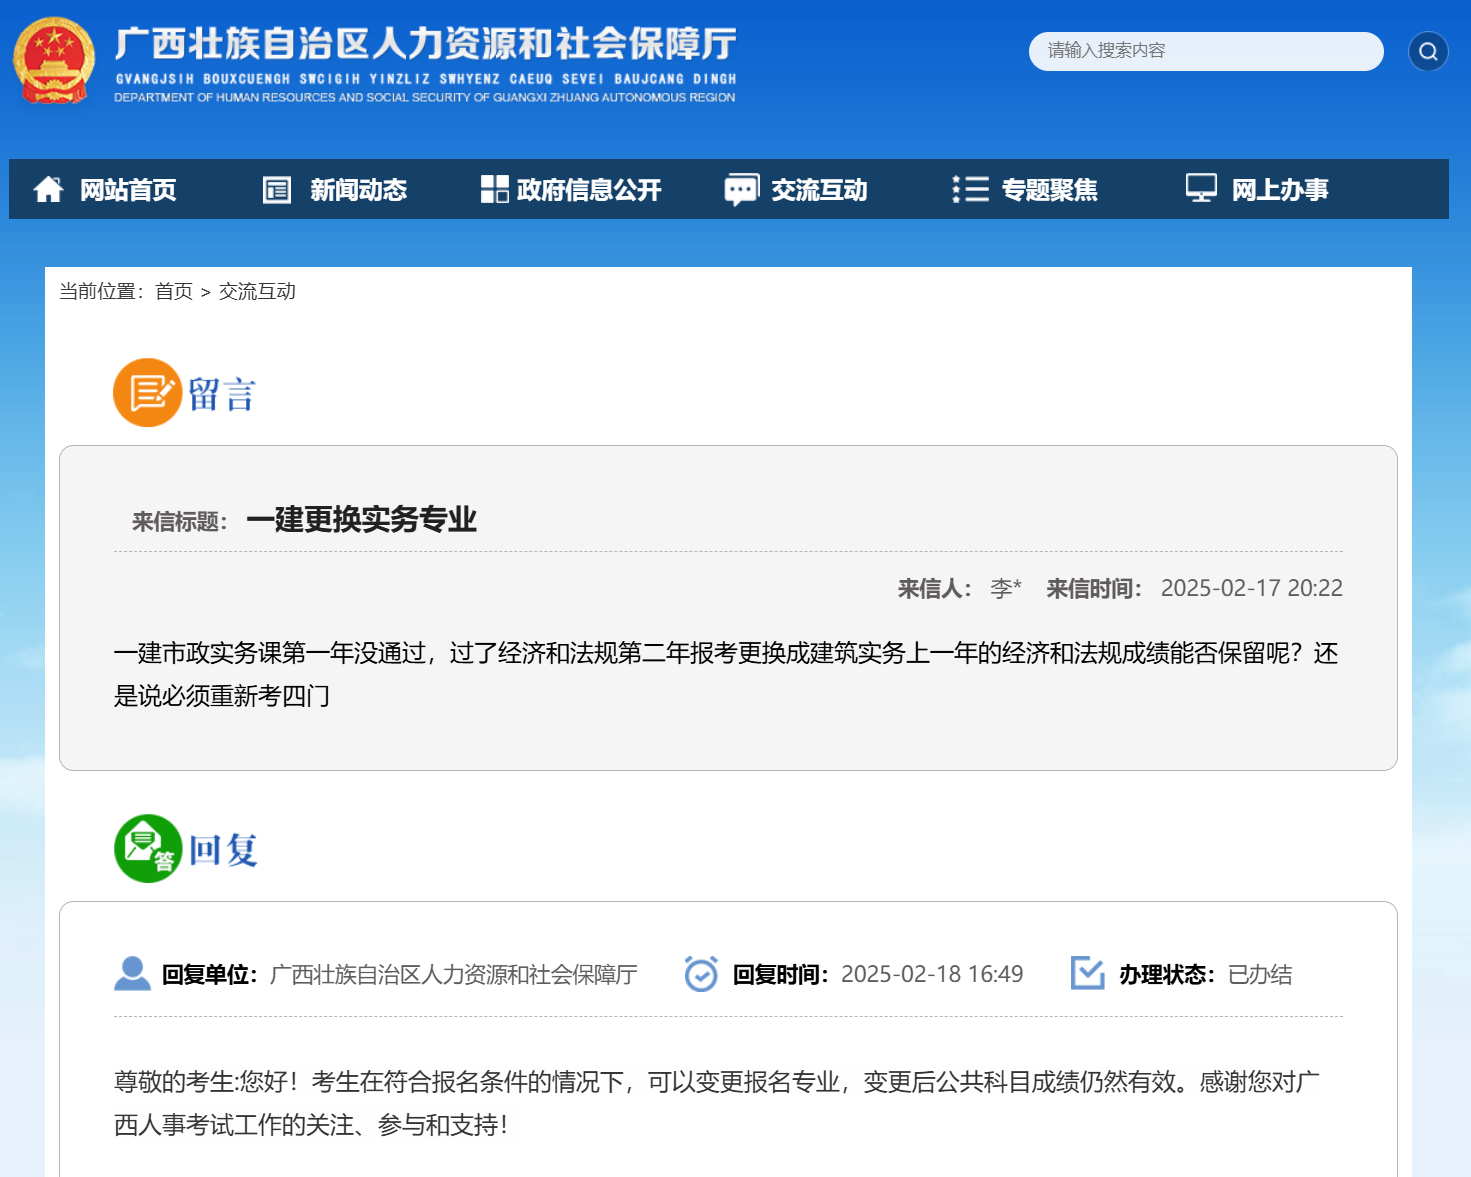This screenshot has width=1471, height=1177.
Task: Open the 新闻动态 menu item
Action: point(358,190)
